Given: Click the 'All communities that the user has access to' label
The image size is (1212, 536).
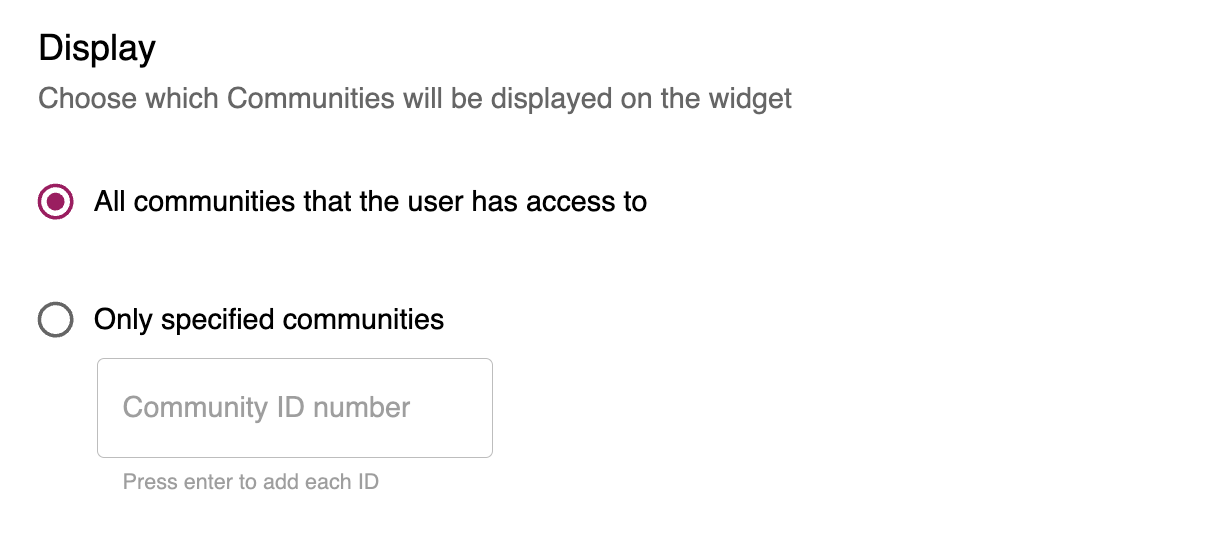Looking at the screenshot, I should [x=370, y=202].
